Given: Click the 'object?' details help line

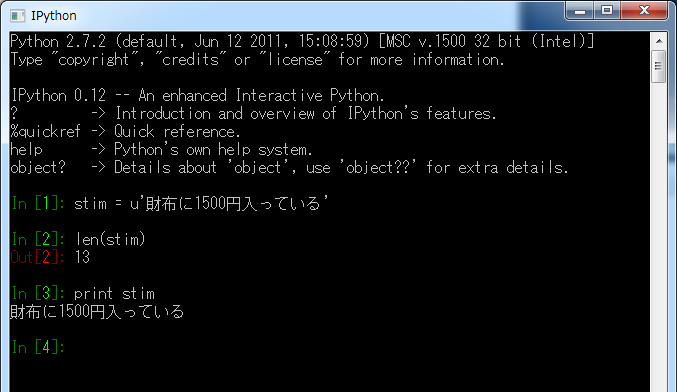Looking at the screenshot, I should 289,168.
